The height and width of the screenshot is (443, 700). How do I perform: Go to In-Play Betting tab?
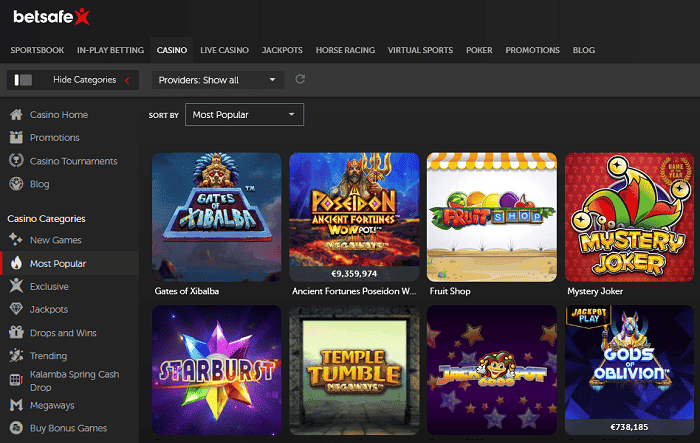click(x=110, y=50)
